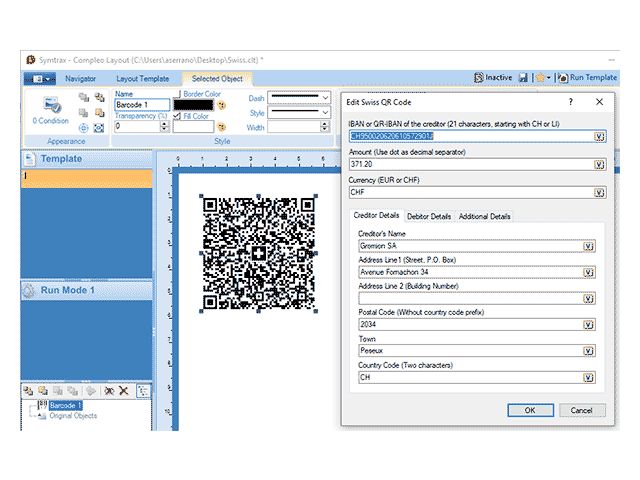Click the Template panel header icon
The image size is (640, 480).
[x=30, y=159]
